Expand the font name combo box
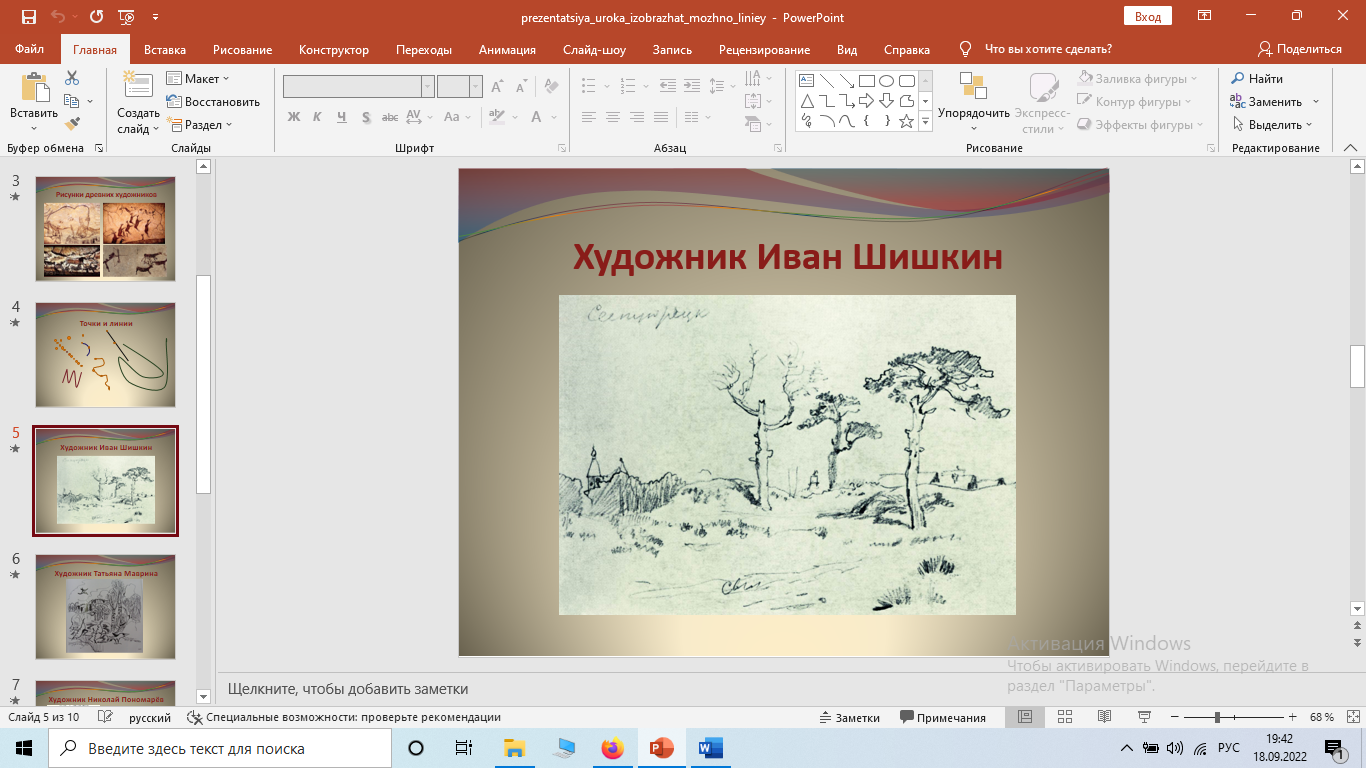The height and width of the screenshot is (768, 1366). (x=428, y=87)
